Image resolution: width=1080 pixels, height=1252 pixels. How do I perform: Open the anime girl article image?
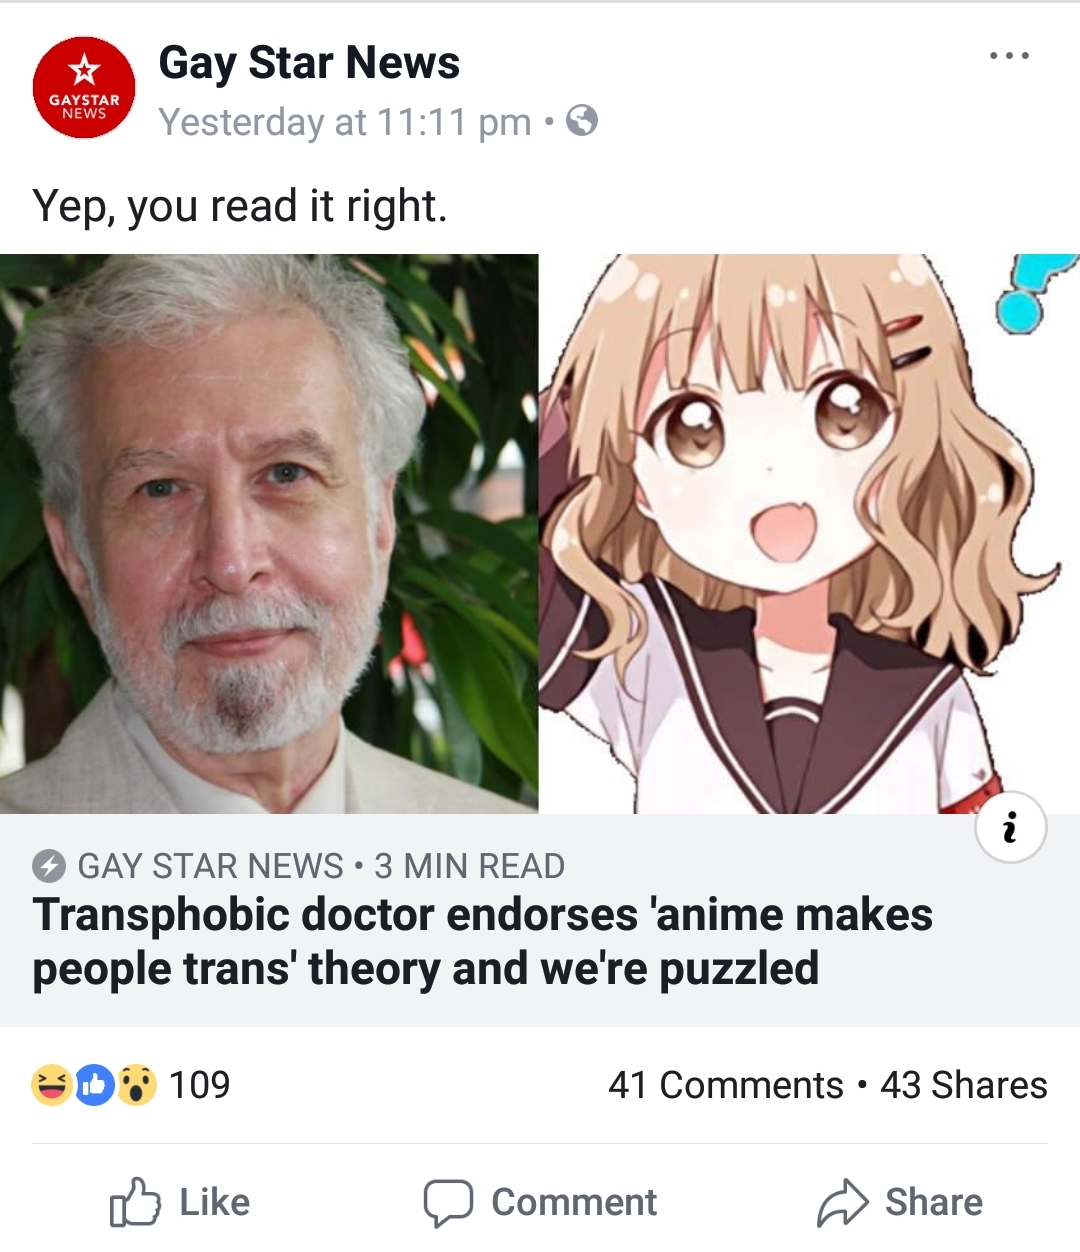coord(809,534)
